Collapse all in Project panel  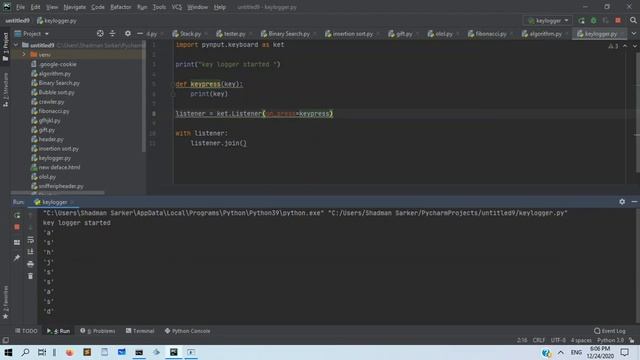coord(112,33)
